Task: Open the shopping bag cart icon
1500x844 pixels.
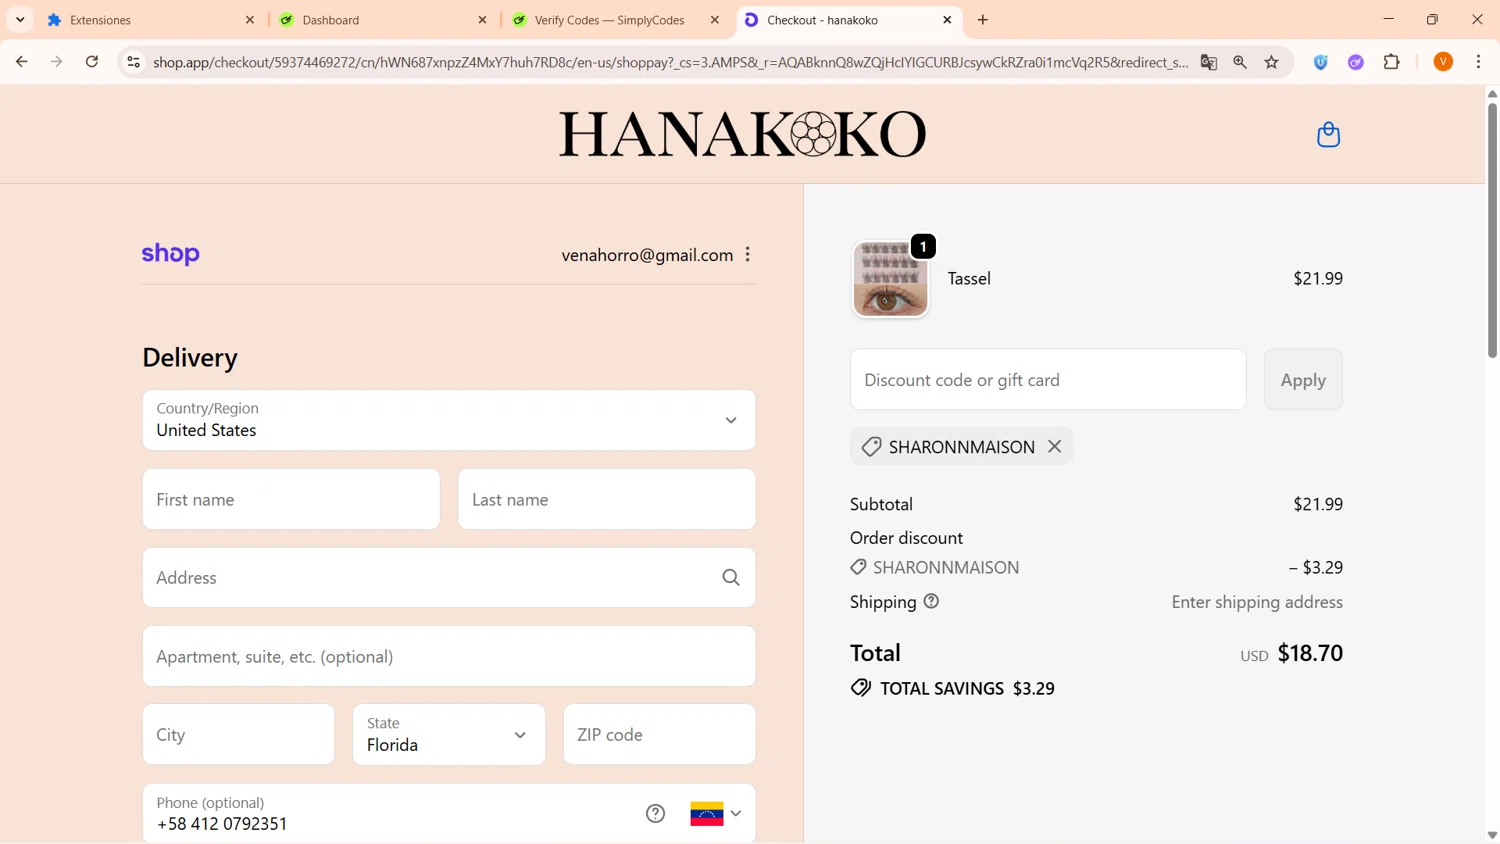Action: coord(1328,134)
